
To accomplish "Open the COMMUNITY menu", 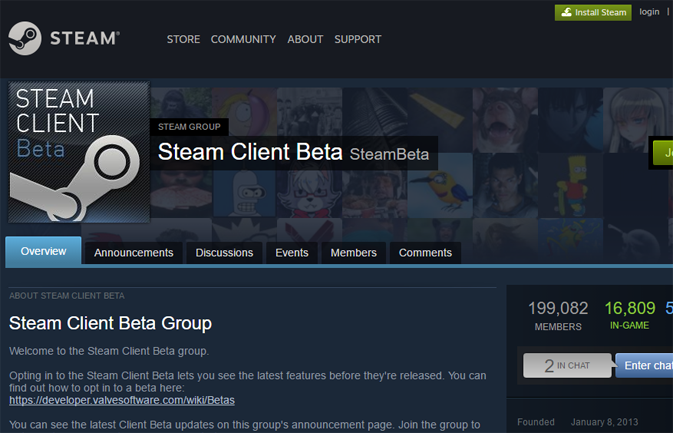I will (x=243, y=39).
